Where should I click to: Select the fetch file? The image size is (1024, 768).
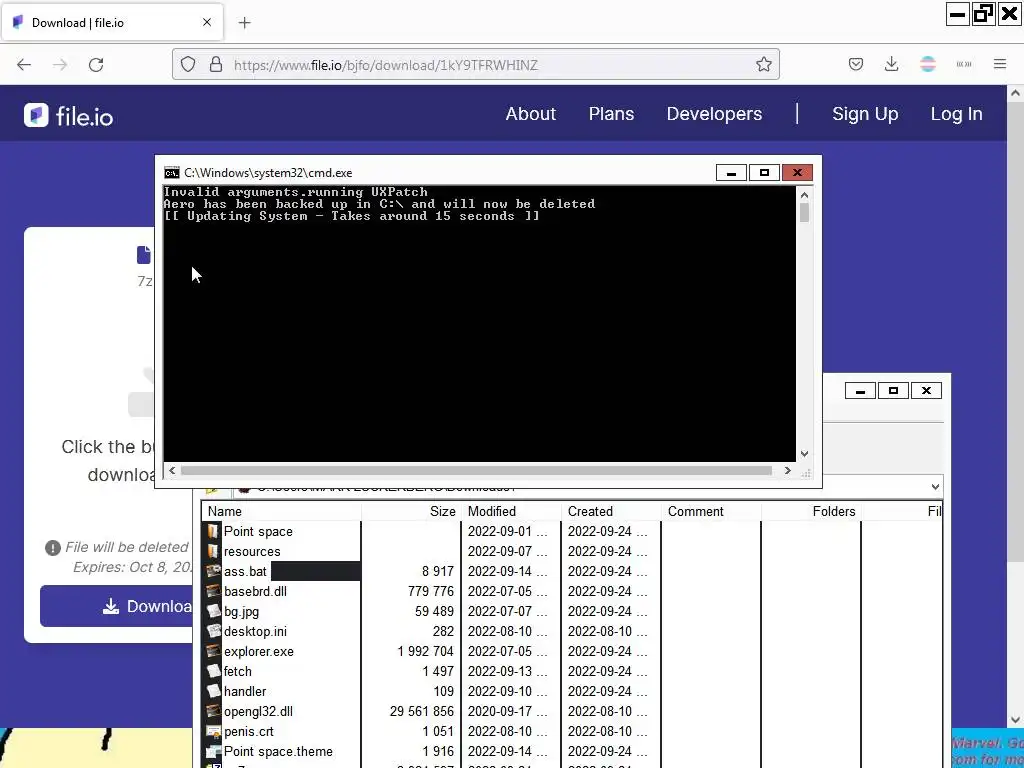tap(237, 671)
